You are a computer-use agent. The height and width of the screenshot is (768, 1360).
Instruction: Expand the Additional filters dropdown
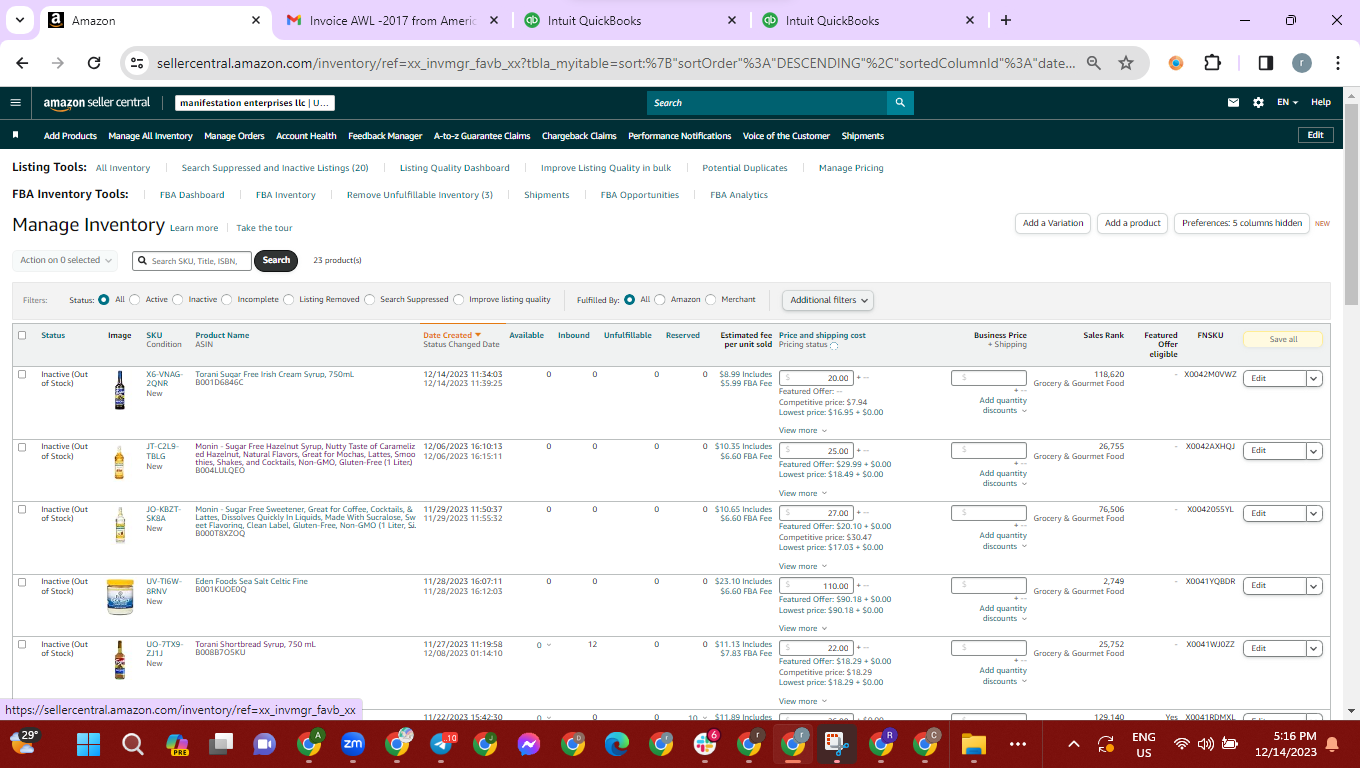point(828,300)
